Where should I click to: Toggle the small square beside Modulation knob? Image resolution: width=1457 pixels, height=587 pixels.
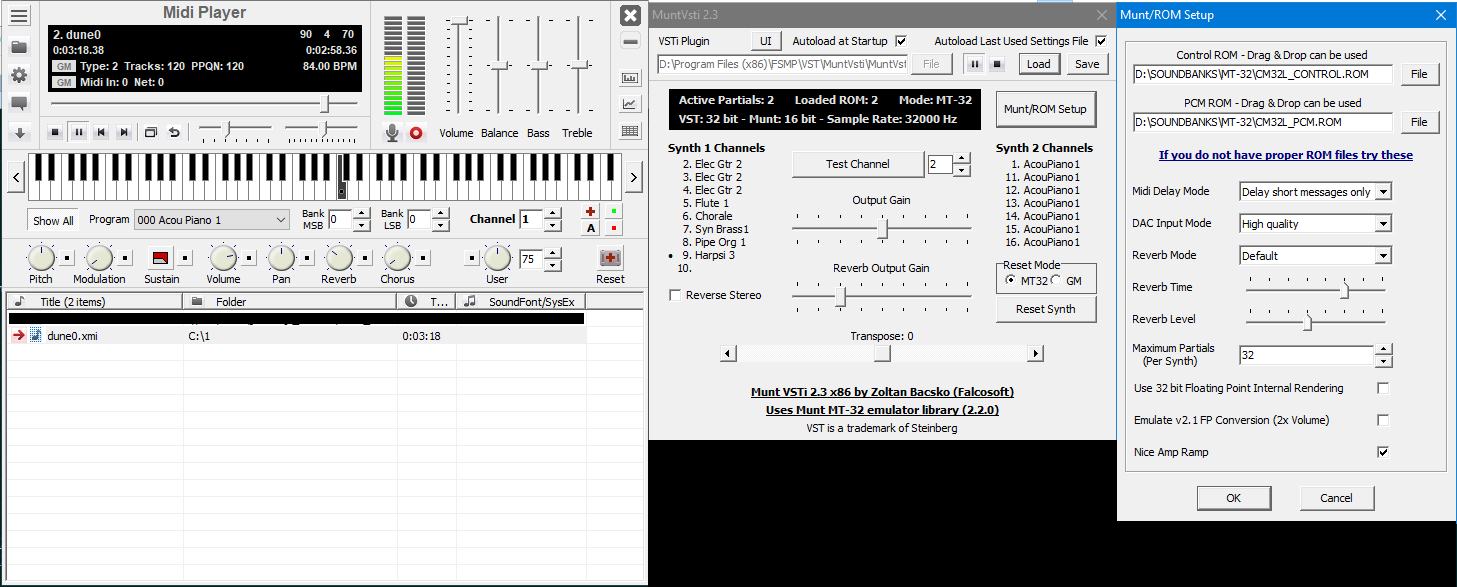point(124,258)
